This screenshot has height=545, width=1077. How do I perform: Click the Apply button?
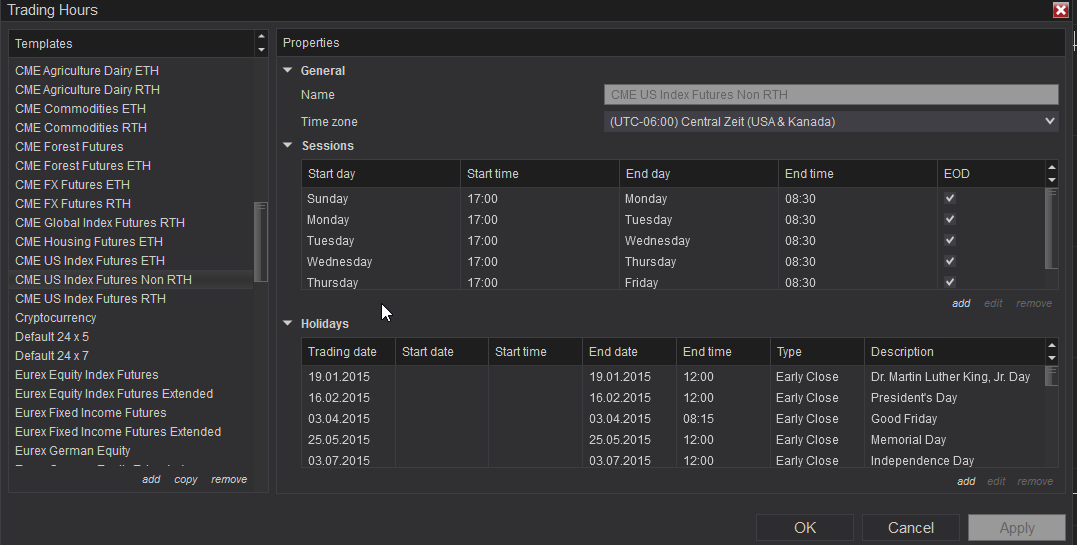coord(1017,527)
